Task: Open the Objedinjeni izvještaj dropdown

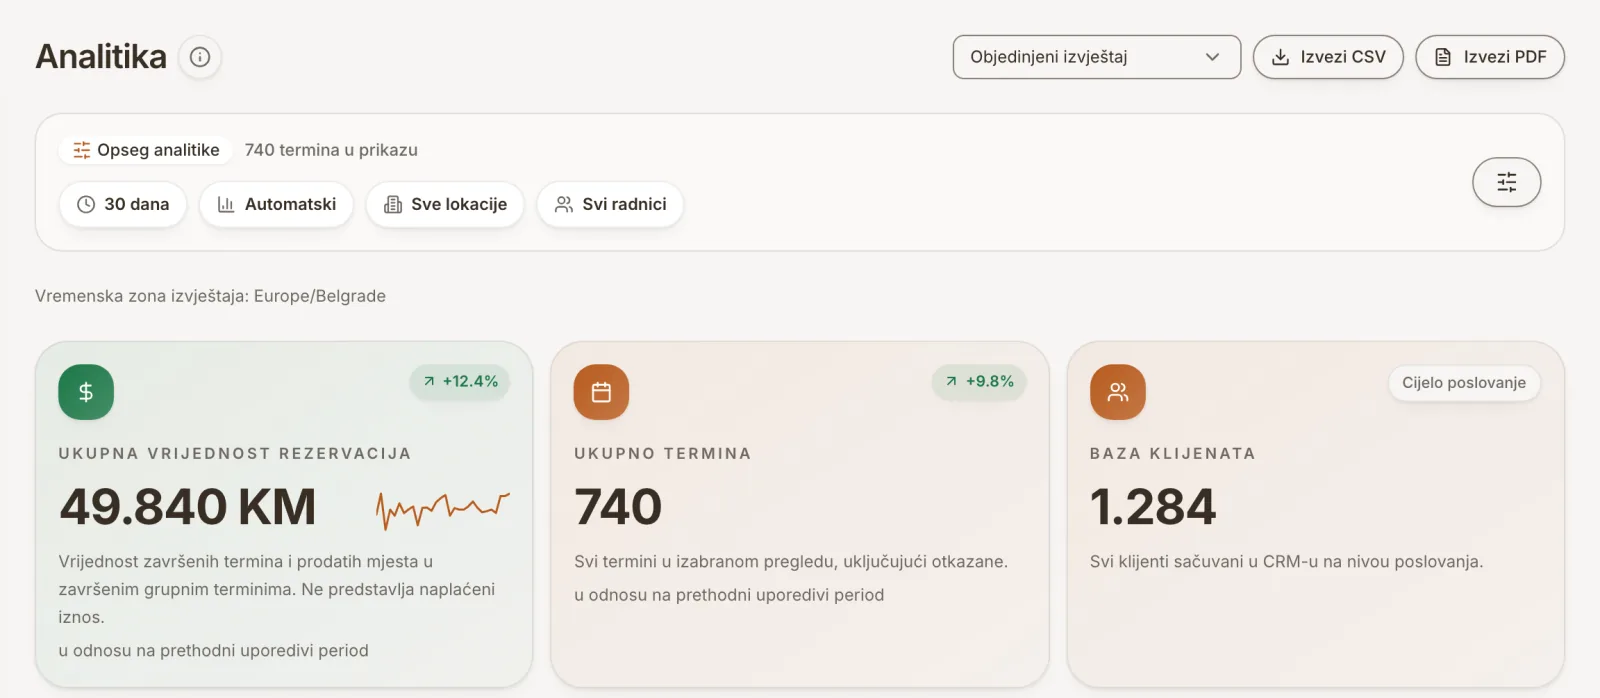Action: [x=1097, y=57]
